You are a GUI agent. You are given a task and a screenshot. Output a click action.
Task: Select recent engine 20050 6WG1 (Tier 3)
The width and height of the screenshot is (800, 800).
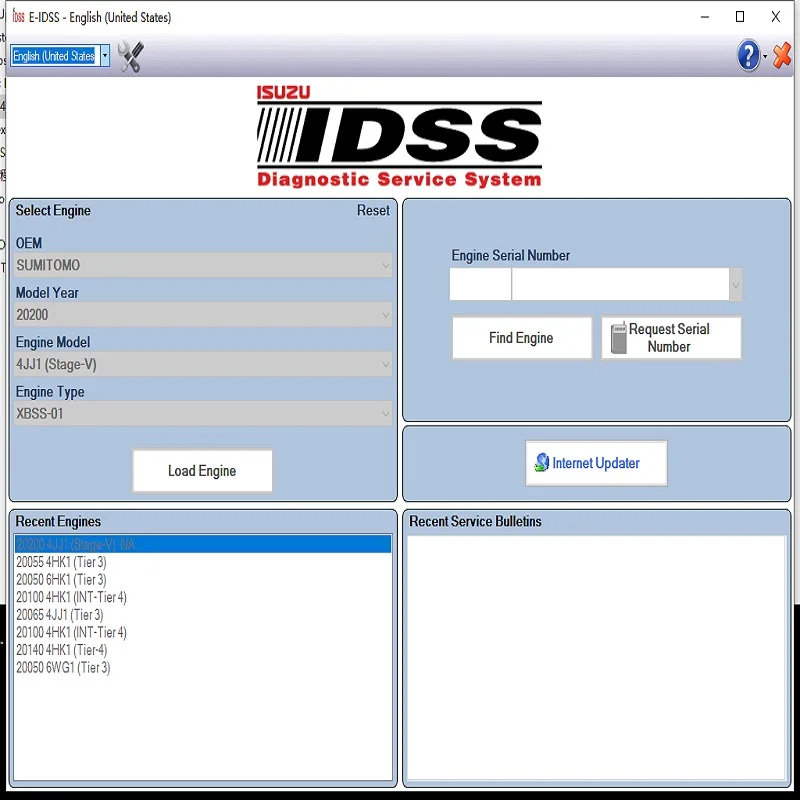[x=203, y=668]
